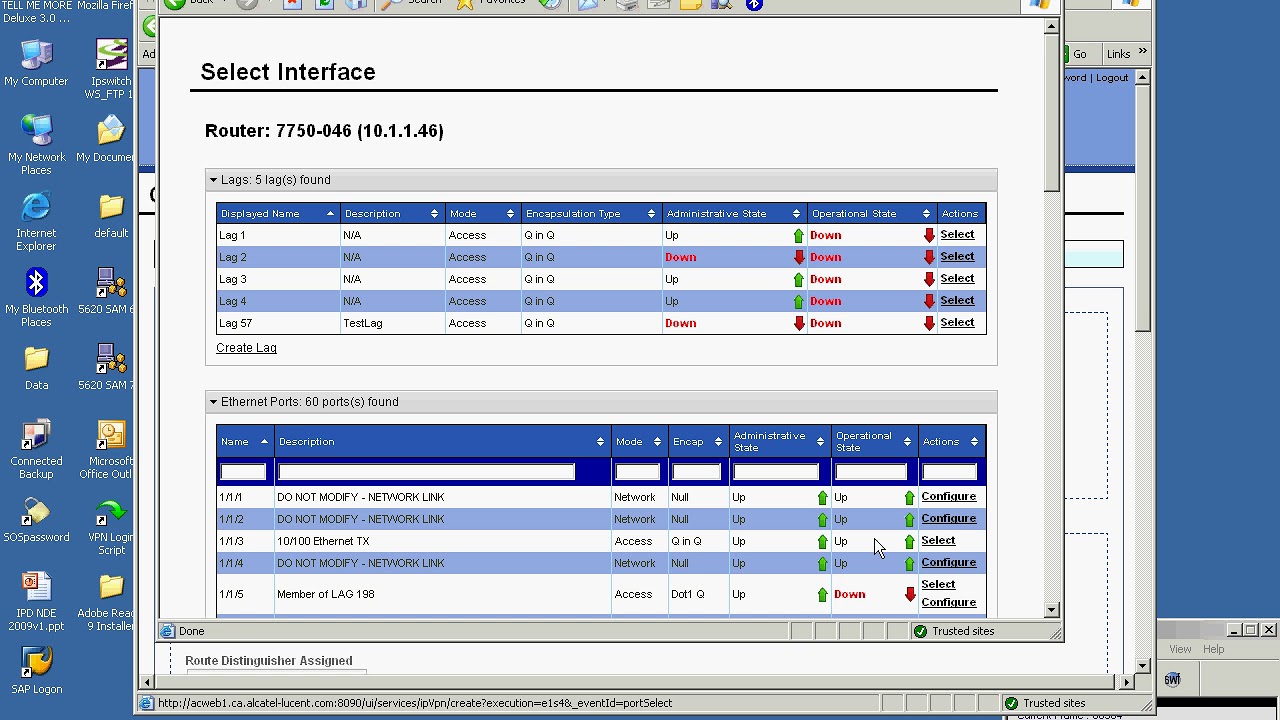1280x720 pixels.
Task: Collapse the Lags section triangle
Action: (213, 180)
